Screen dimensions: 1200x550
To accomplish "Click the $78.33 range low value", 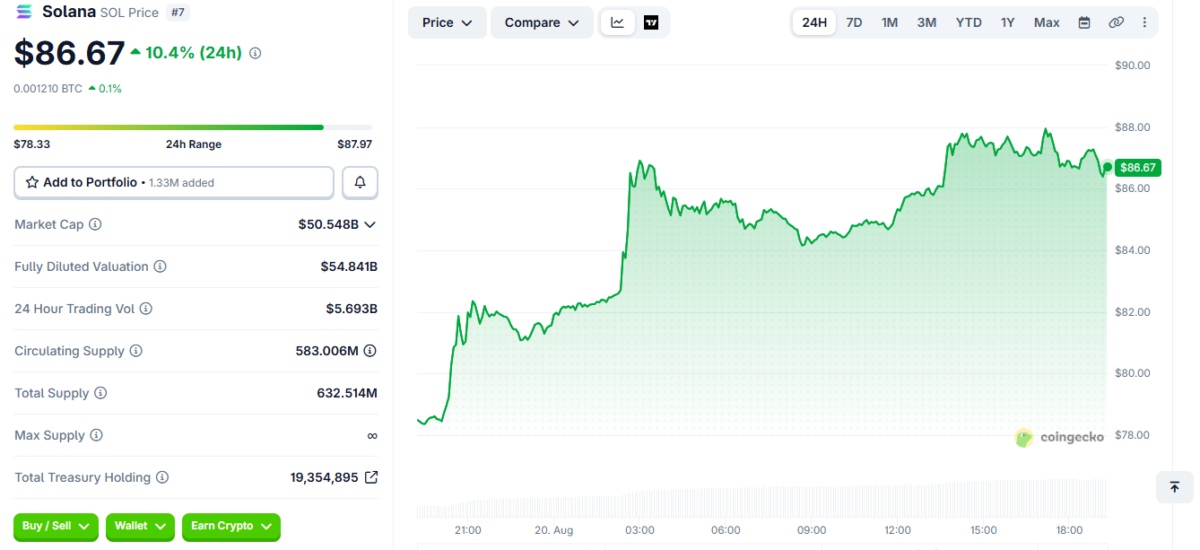I will (x=32, y=144).
